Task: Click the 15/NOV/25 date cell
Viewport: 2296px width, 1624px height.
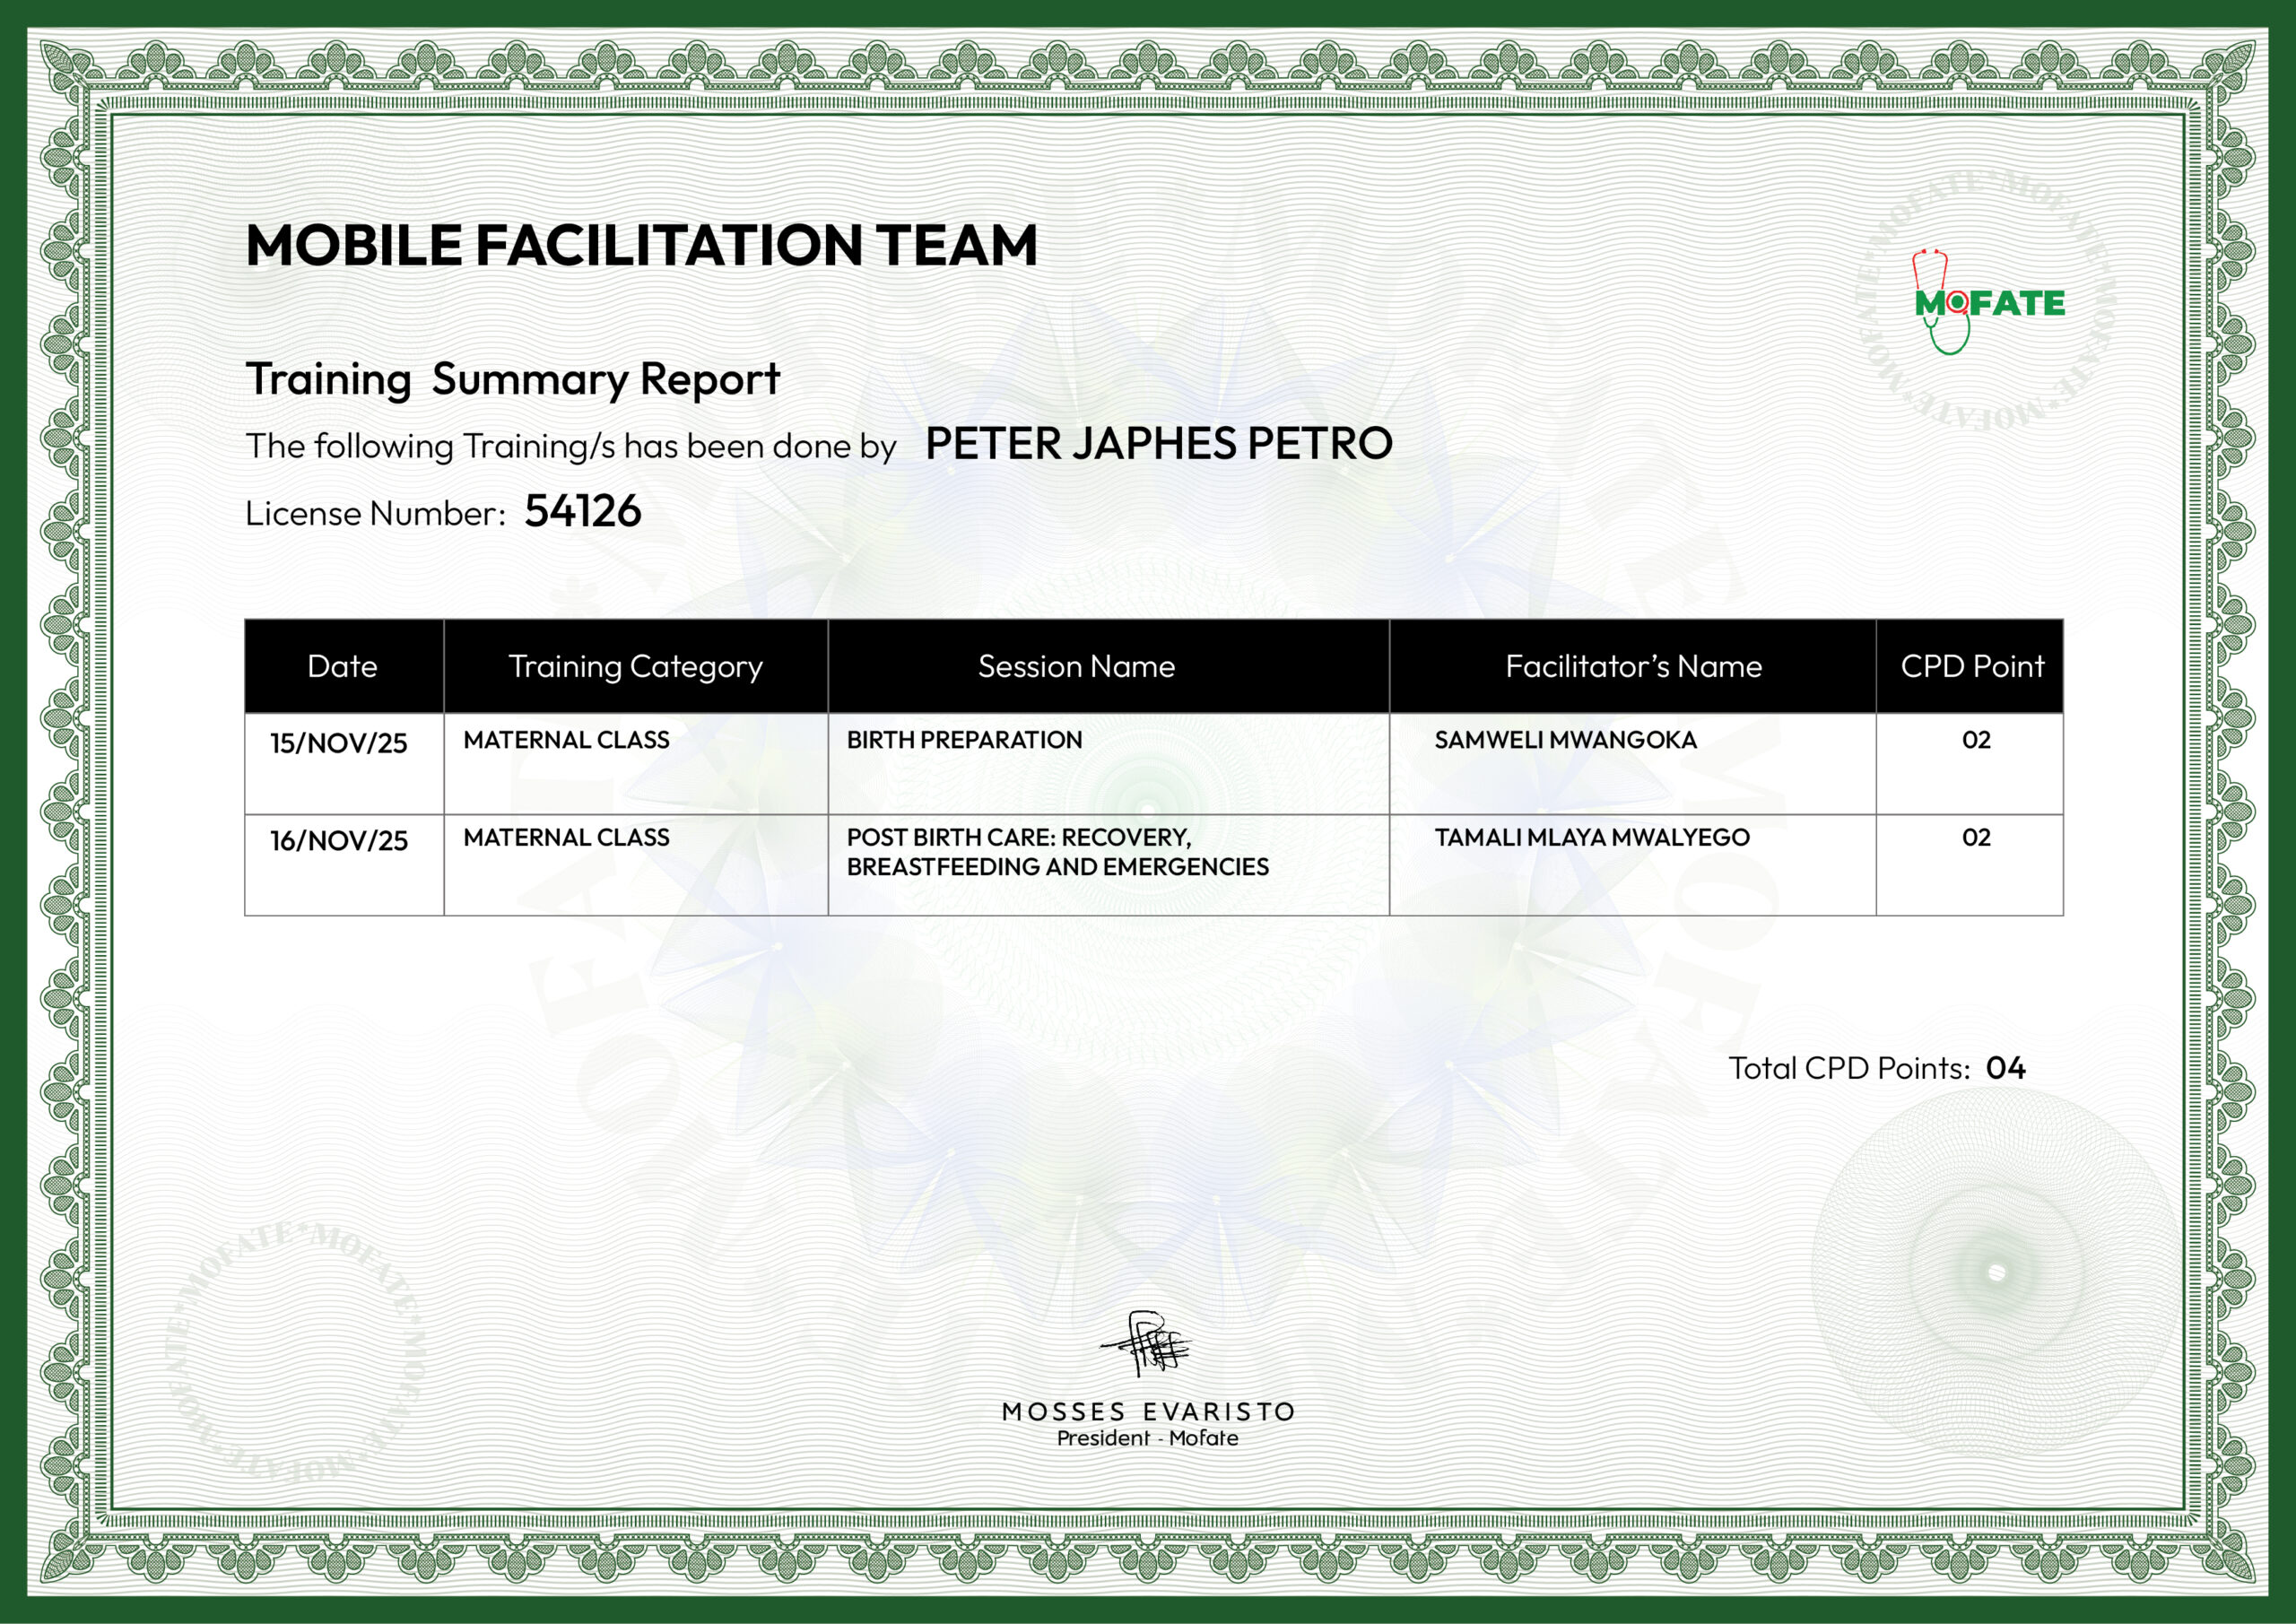Action: click(x=338, y=743)
